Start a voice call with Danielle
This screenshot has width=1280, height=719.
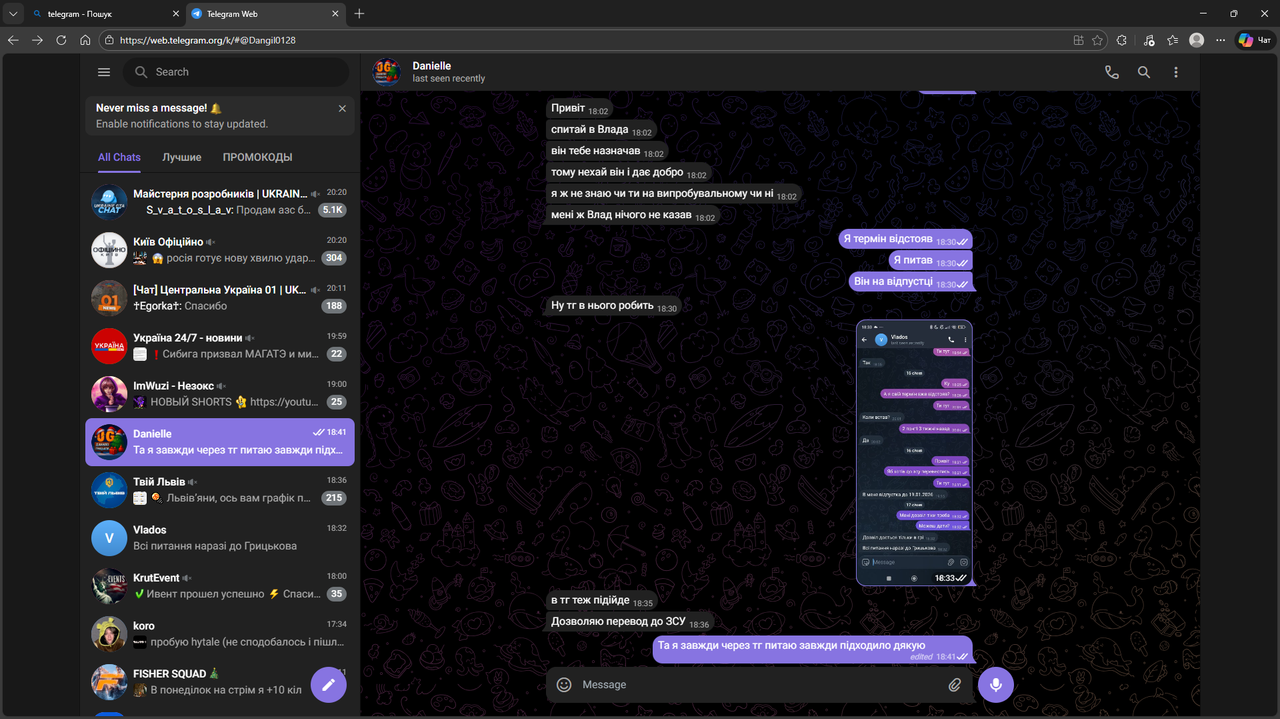coord(1112,72)
